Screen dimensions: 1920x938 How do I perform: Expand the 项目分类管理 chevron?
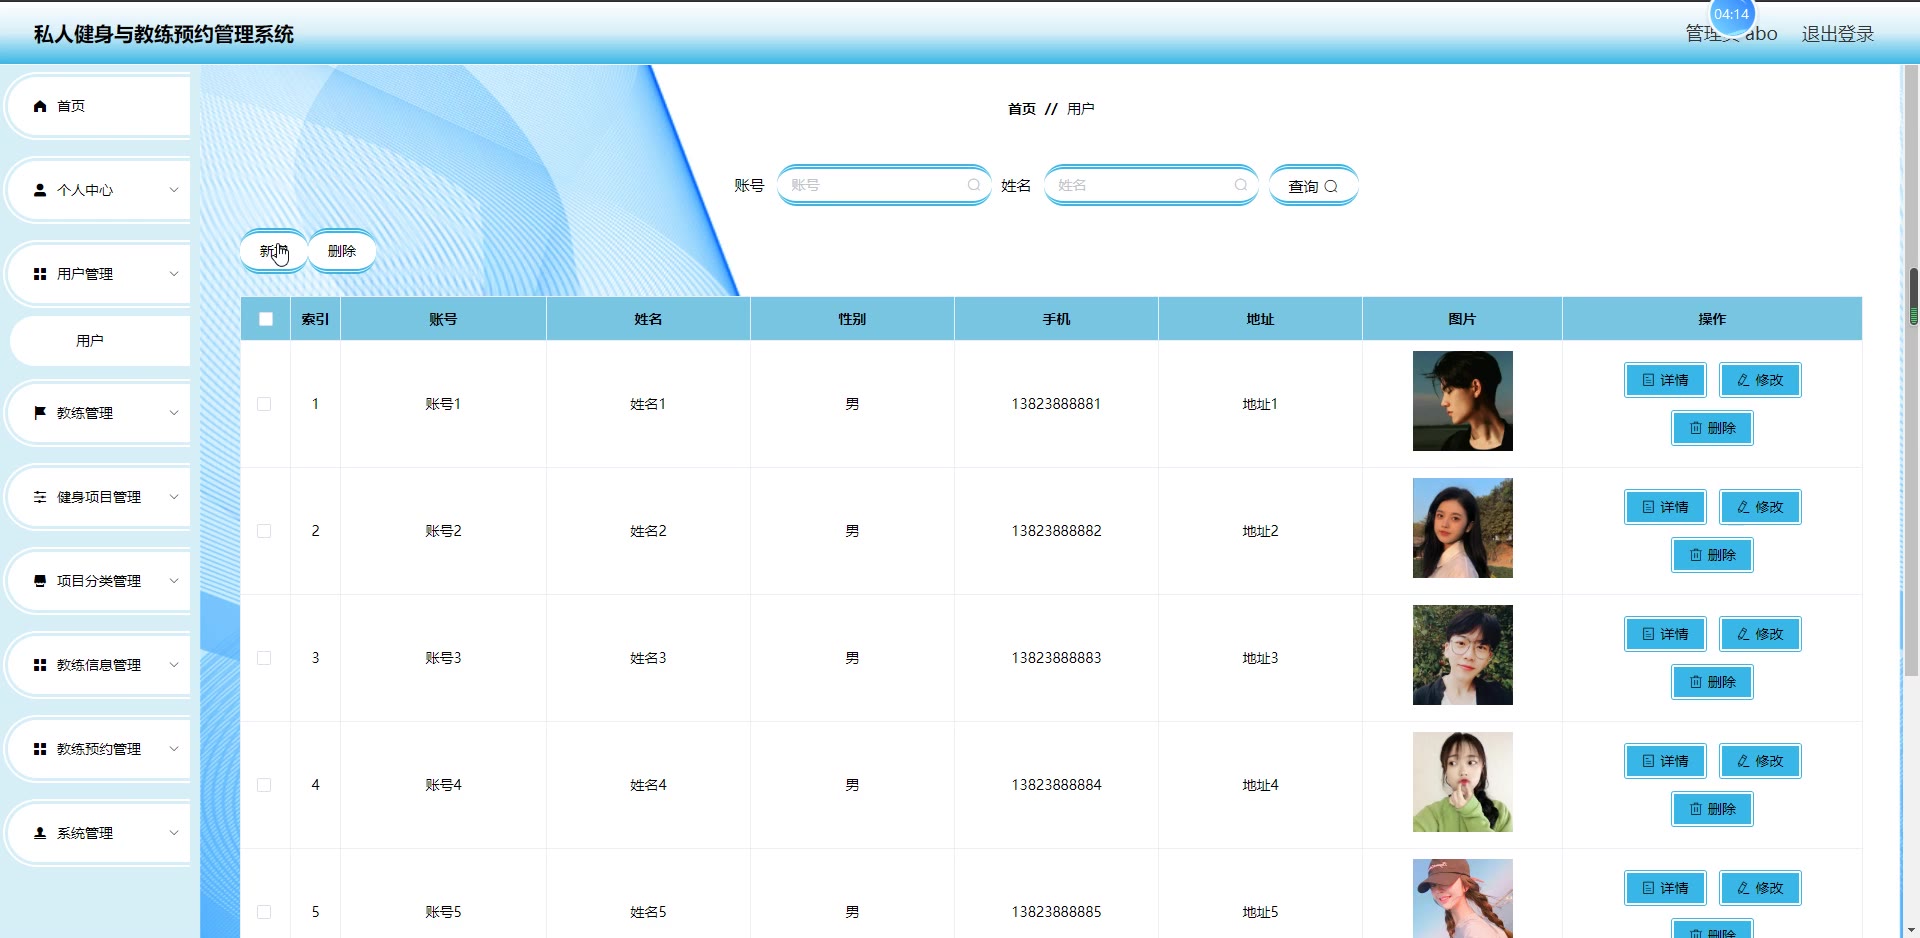pyautogui.click(x=174, y=581)
